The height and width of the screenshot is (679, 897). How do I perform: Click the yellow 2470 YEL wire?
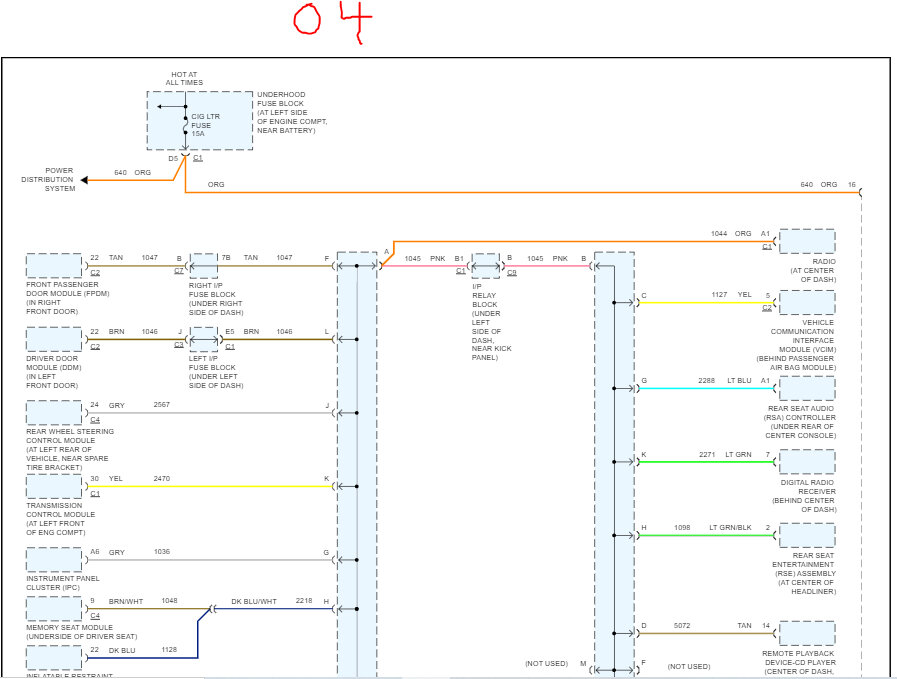[210, 486]
